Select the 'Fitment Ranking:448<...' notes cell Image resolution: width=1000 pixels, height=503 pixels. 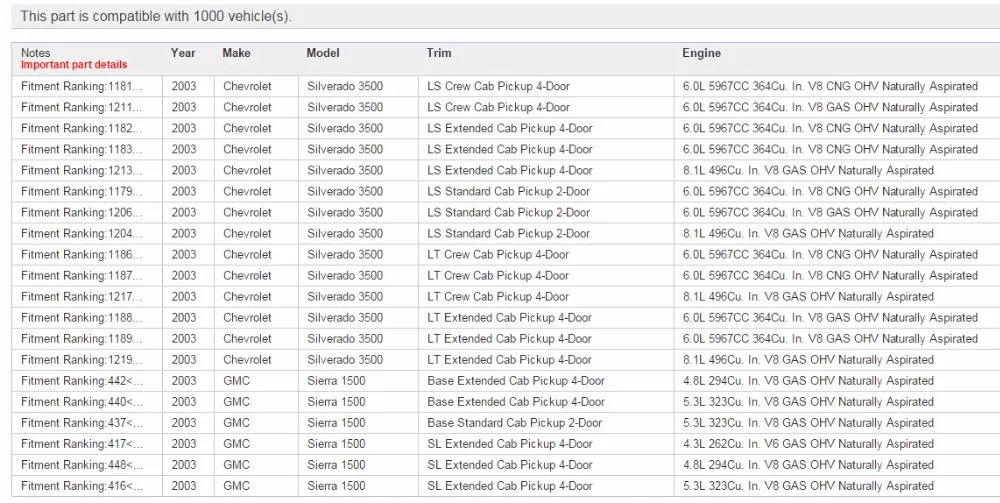[x=87, y=465]
